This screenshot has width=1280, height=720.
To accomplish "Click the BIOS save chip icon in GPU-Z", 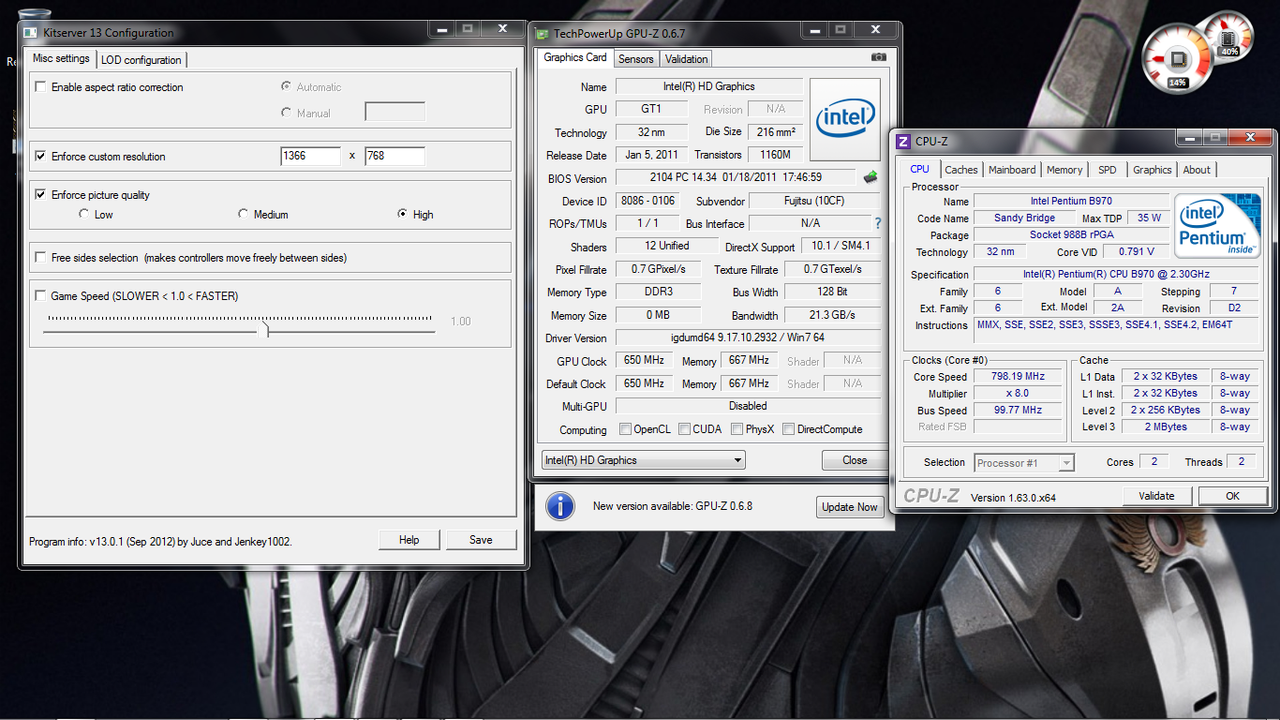I will pos(870,178).
